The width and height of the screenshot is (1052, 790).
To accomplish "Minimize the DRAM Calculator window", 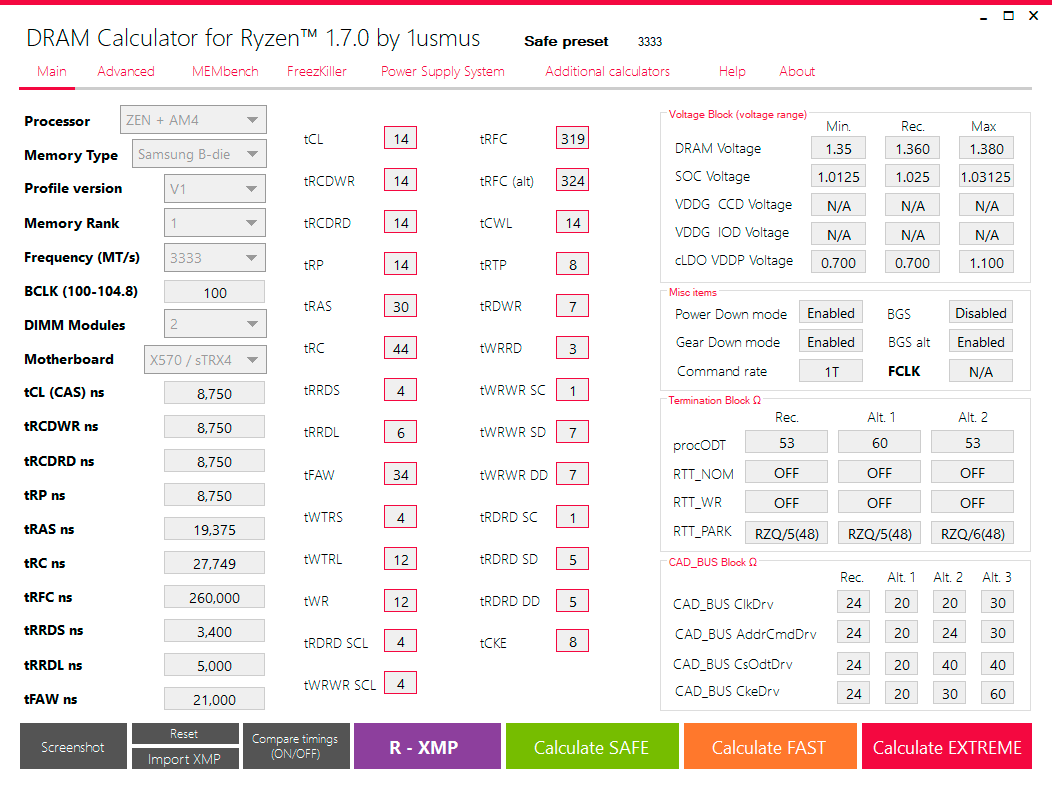I will (984, 16).
